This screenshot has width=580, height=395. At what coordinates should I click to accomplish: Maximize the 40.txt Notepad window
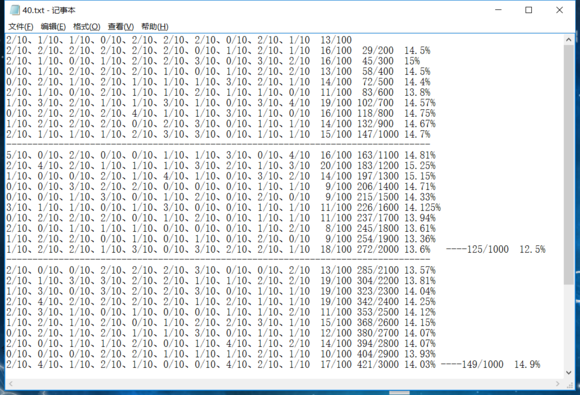pyautogui.click(x=529, y=10)
